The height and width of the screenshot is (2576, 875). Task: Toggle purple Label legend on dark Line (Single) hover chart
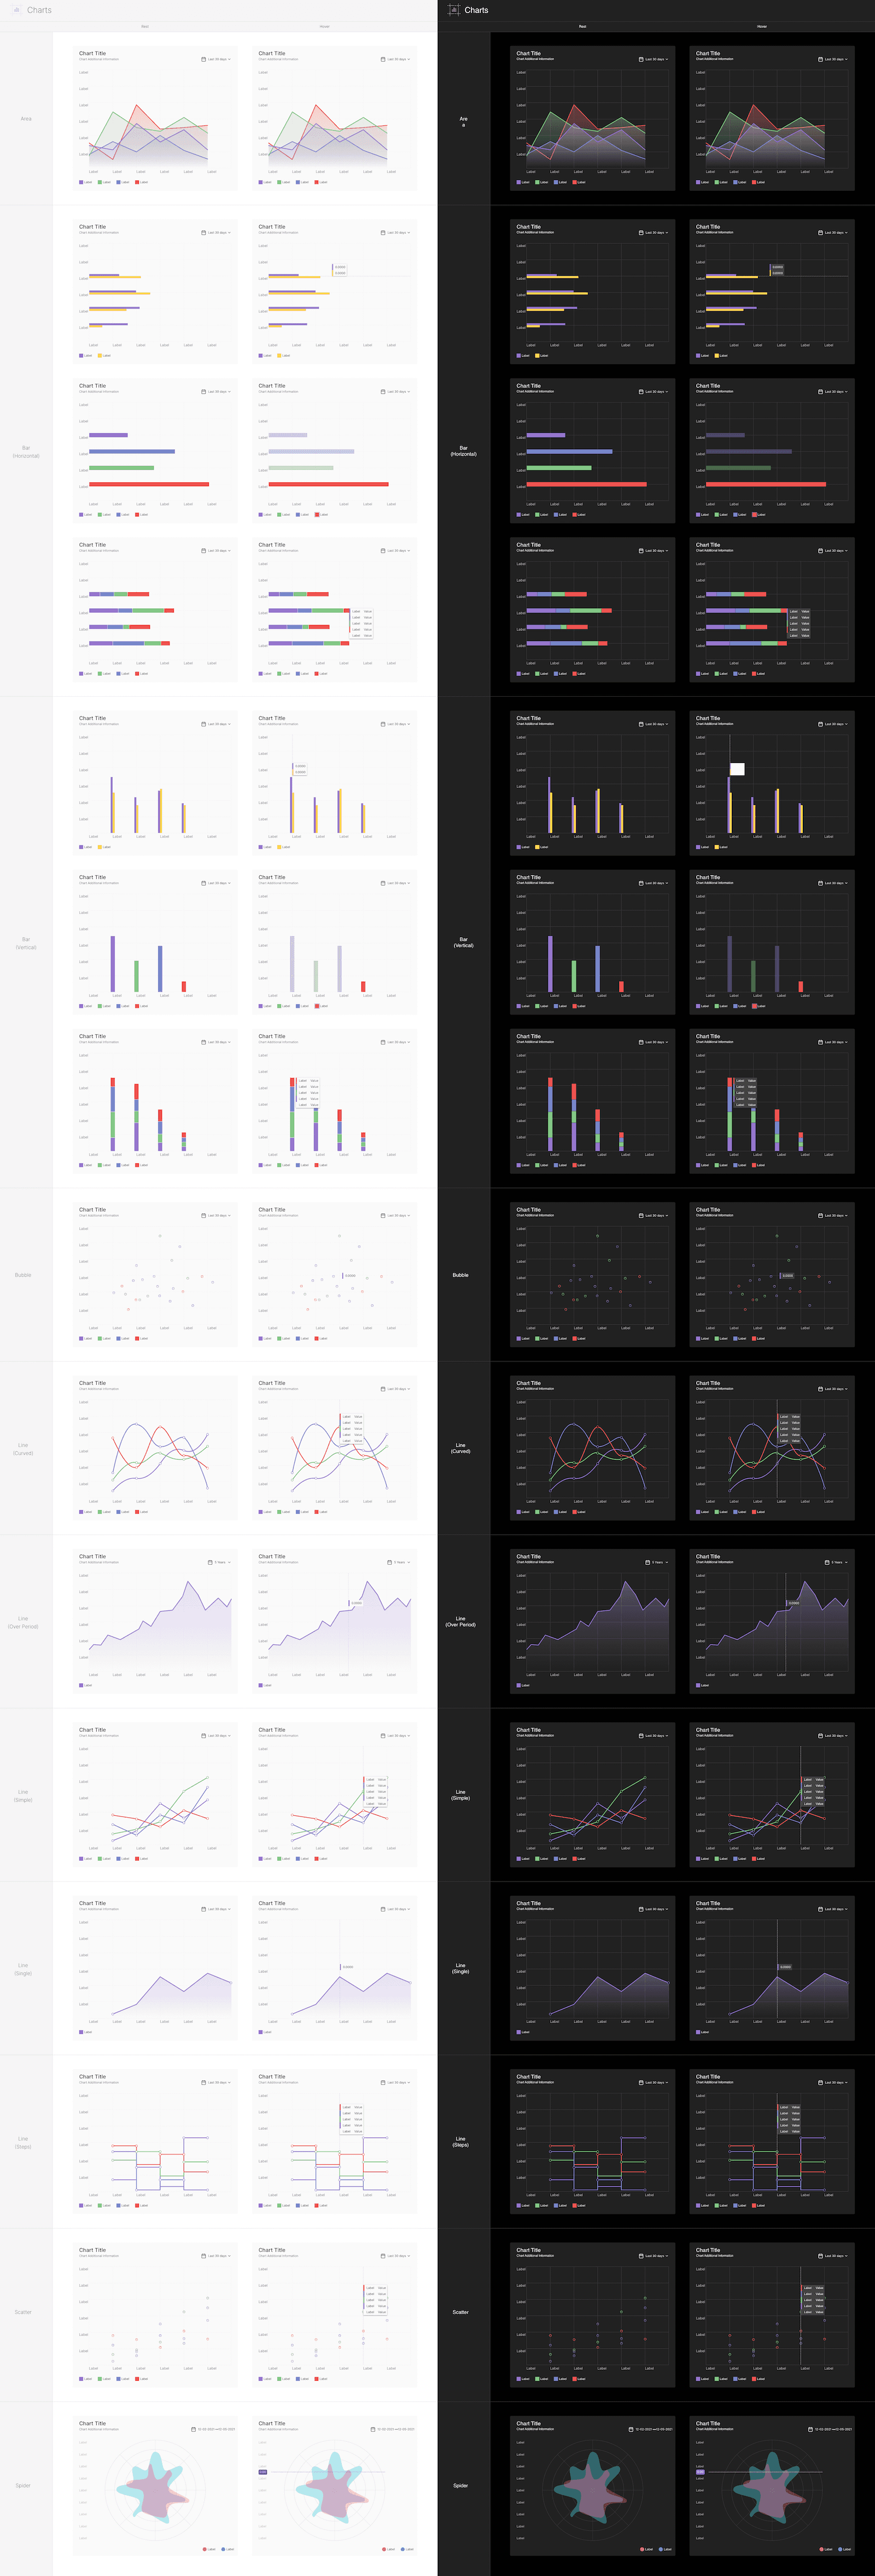703,2032
